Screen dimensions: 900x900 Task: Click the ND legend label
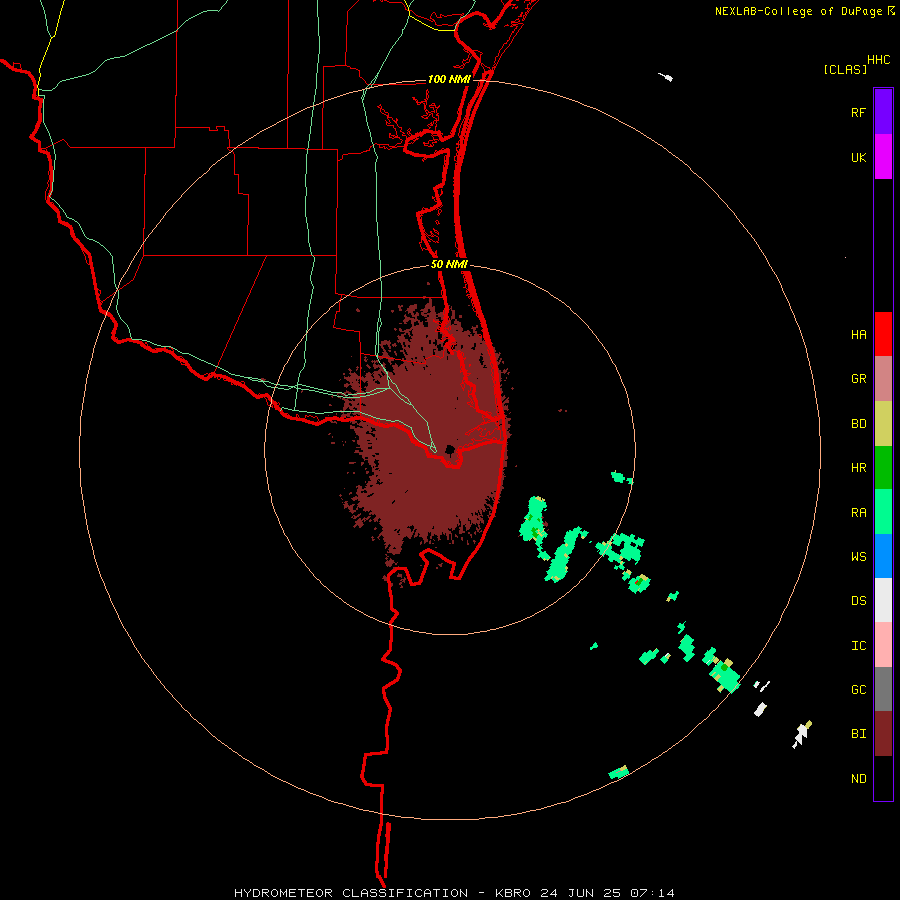[858, 779]
